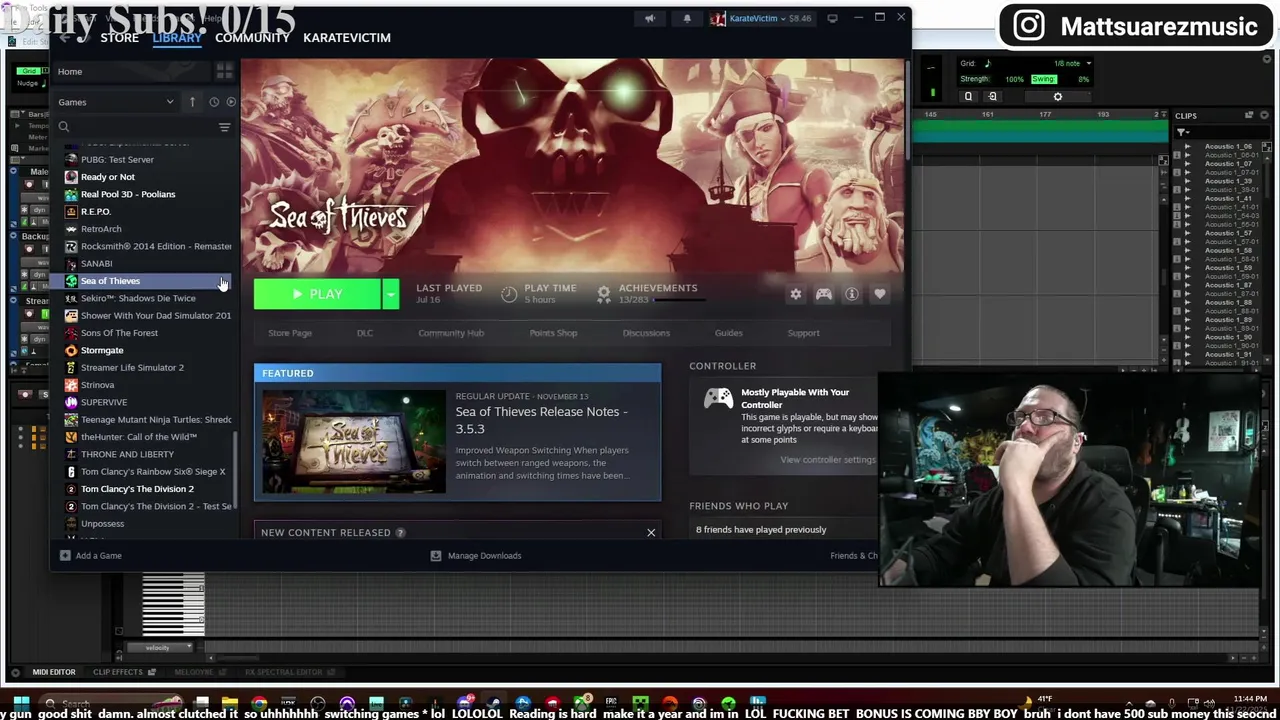Open Steam notifications bell
Viewport: 1280px width, 720px height.
[x=686, y=18]
